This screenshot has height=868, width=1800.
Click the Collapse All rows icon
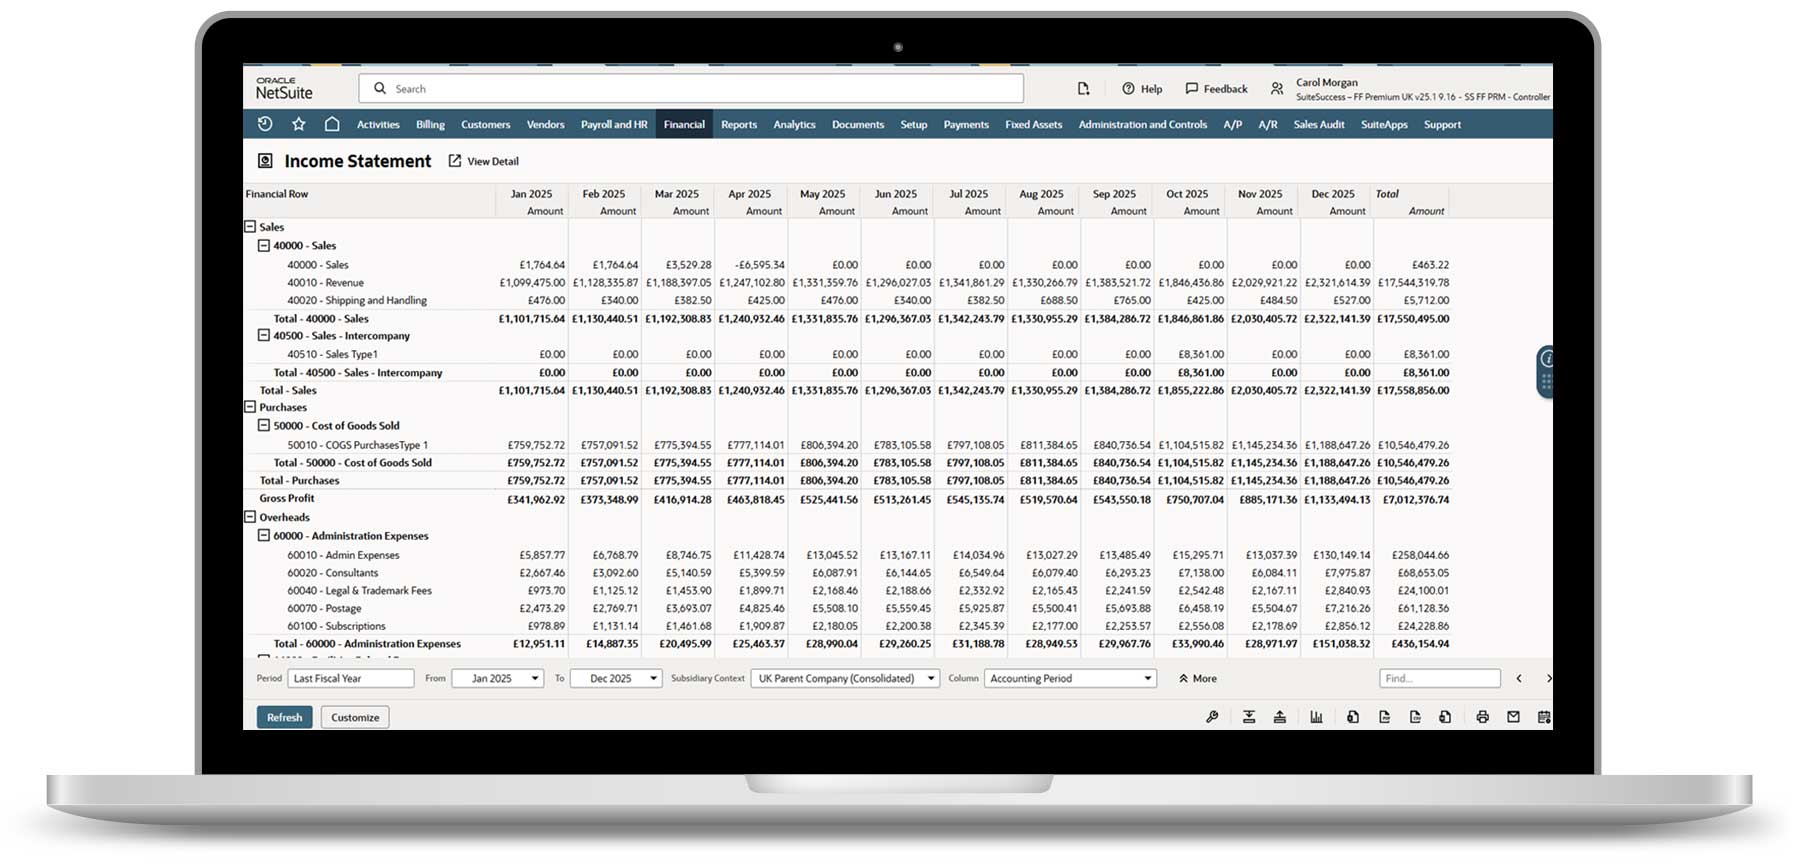point(1280,717)
